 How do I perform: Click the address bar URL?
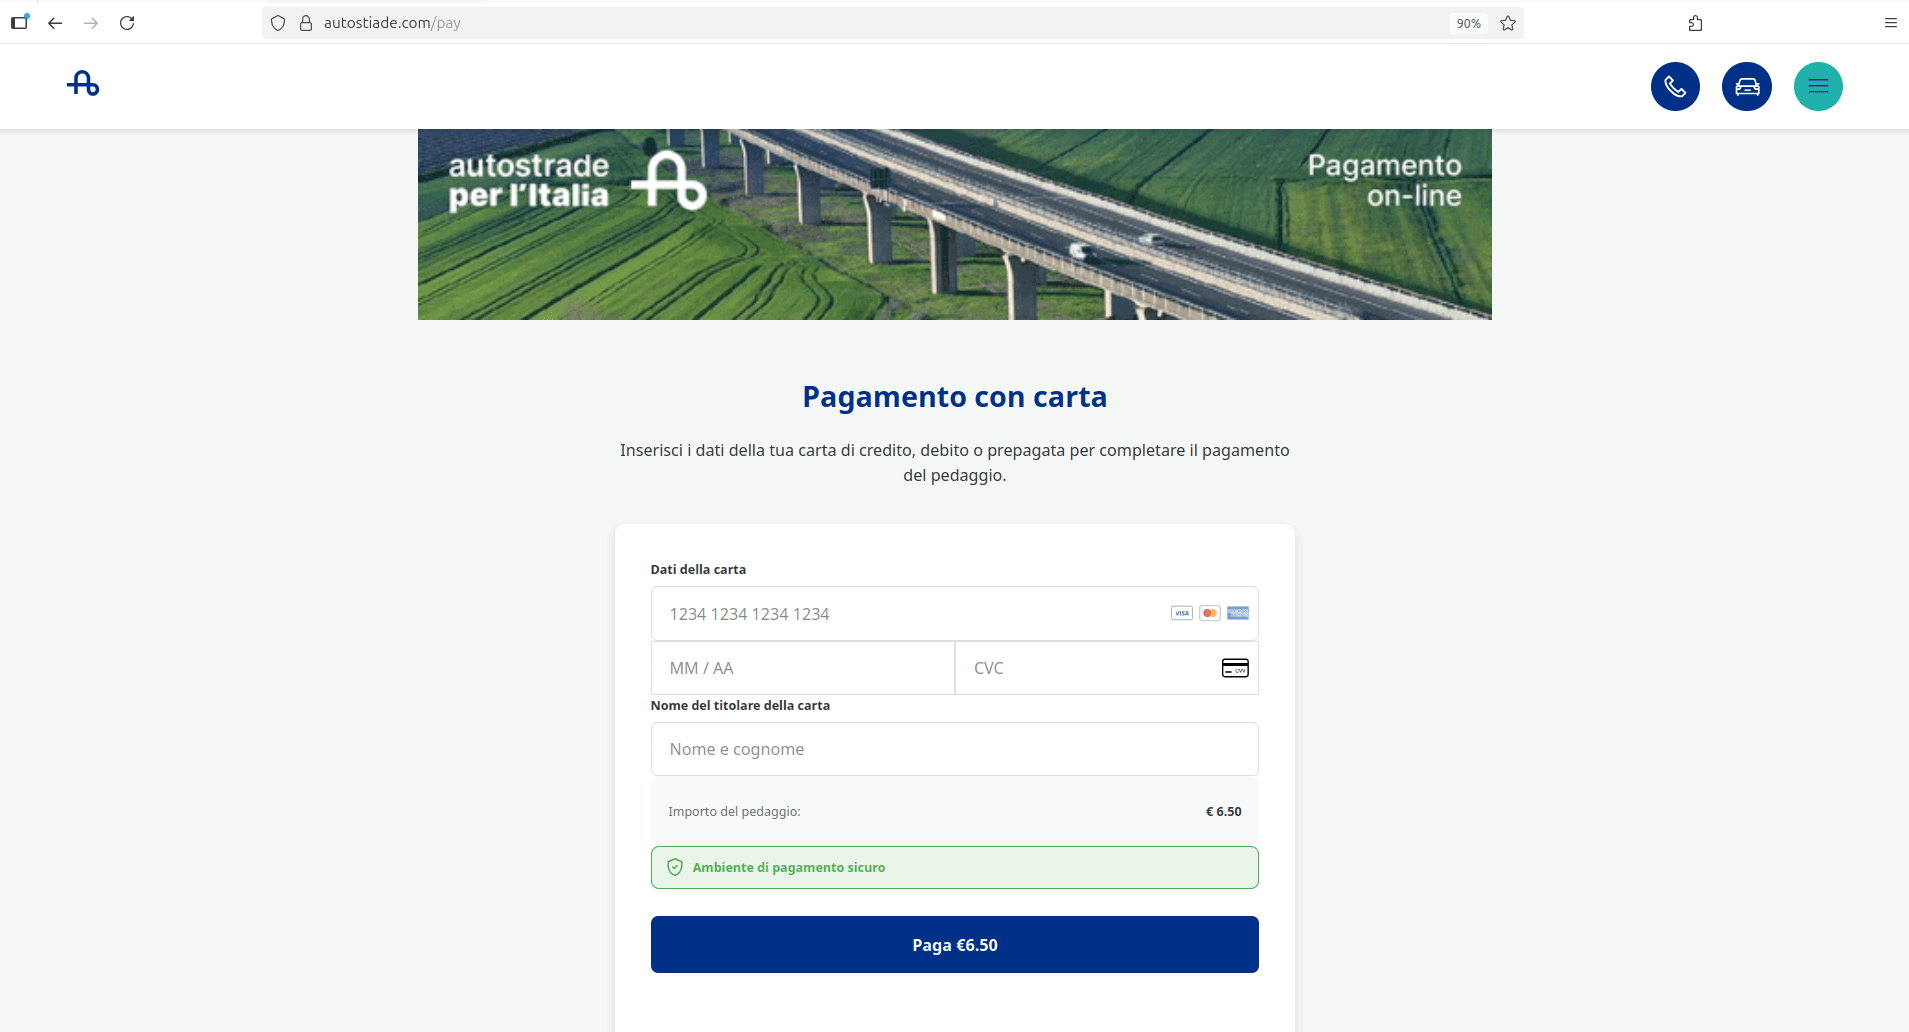392,23
